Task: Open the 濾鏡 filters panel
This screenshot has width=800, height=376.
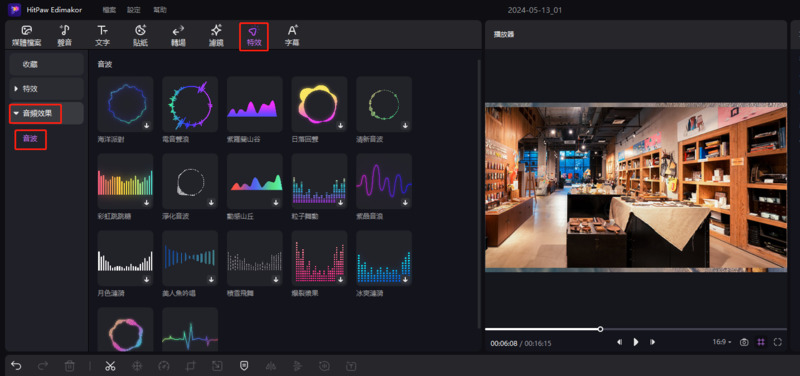Action: 216,36
